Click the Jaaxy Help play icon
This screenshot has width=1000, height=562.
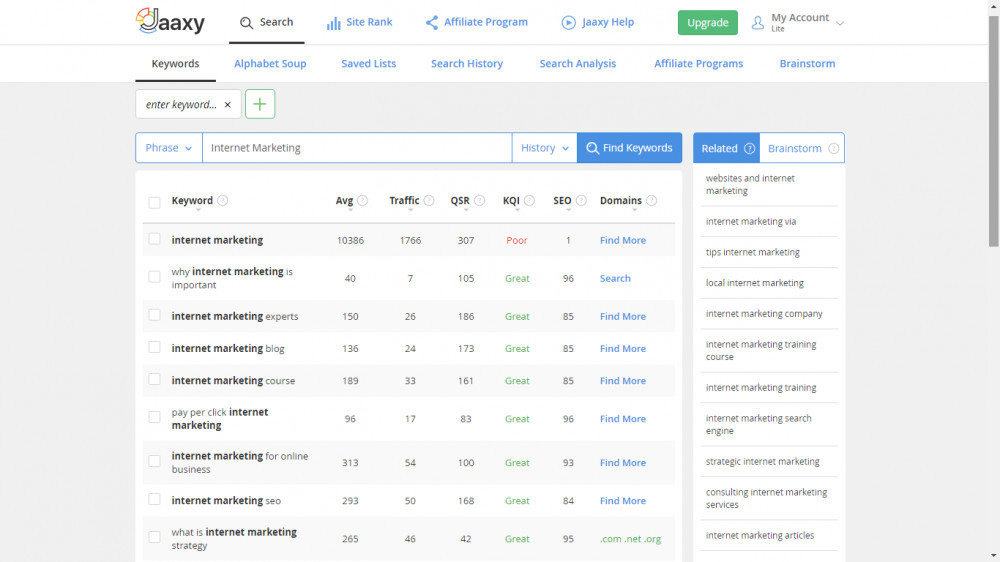pos(568,23)
